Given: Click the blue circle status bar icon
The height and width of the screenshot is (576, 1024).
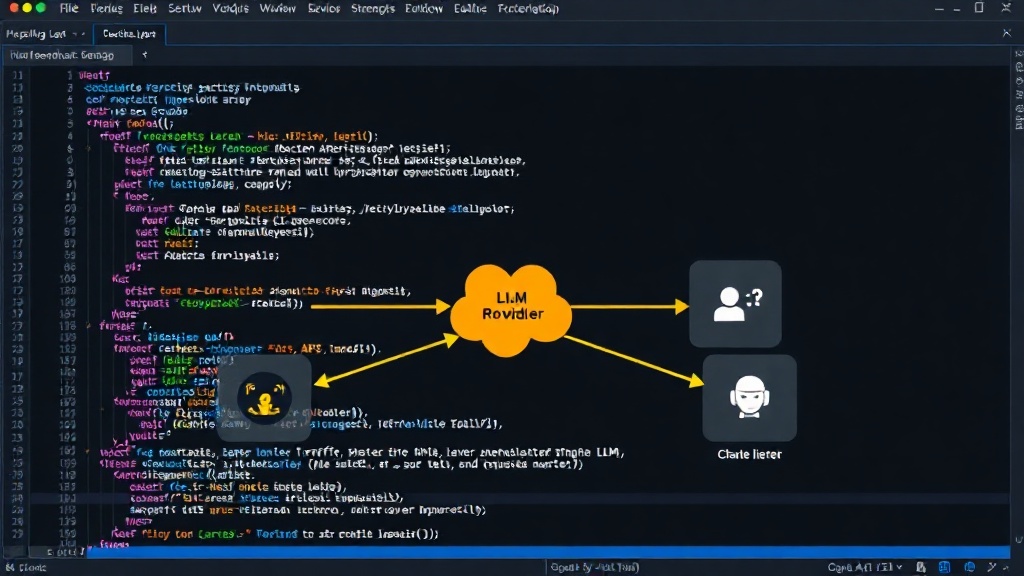Looking at the screenshot, I should coord(970,567).
